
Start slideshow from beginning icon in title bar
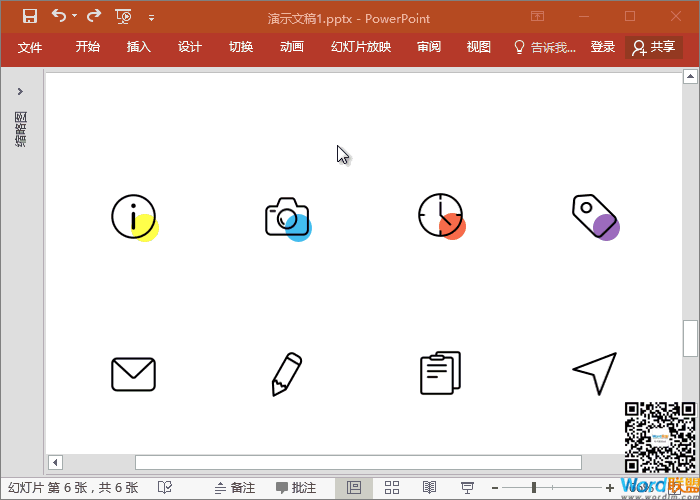point(124,16)
